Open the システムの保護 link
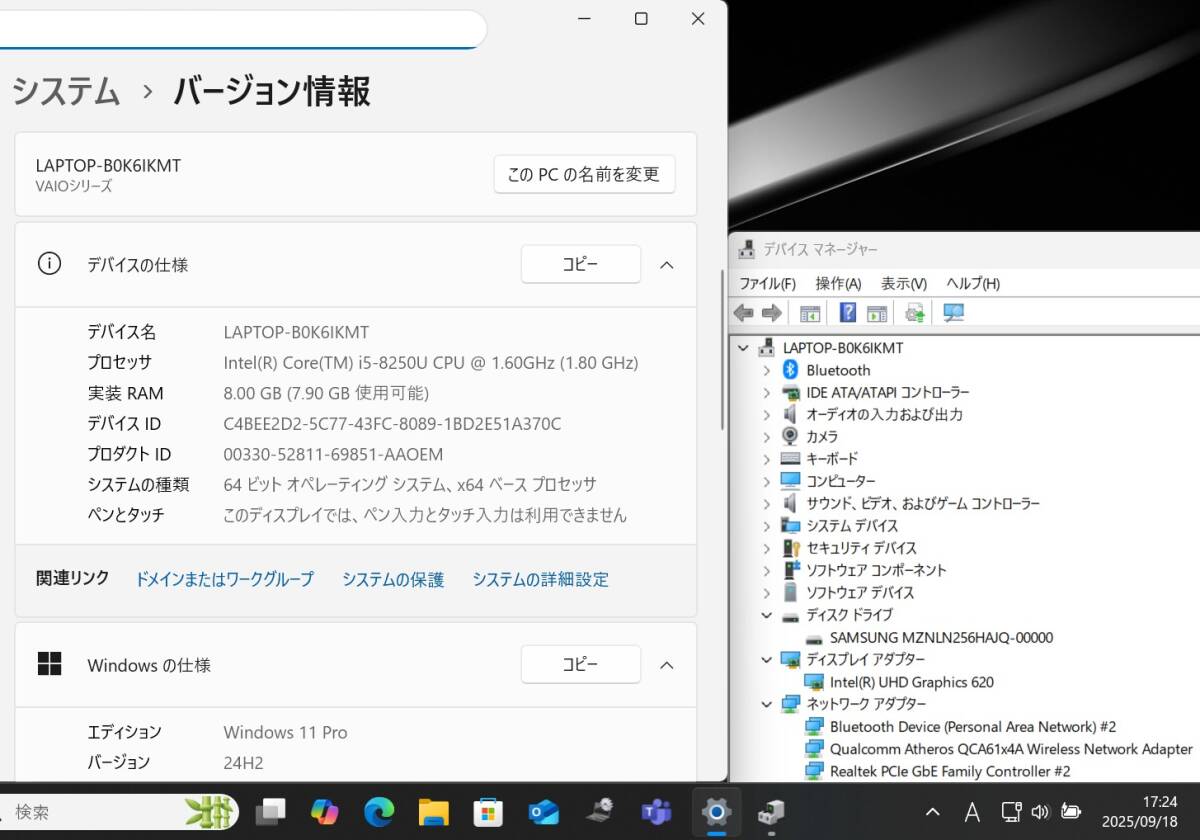The width and height of the screenshot is (1200, 840). (393, 579)
